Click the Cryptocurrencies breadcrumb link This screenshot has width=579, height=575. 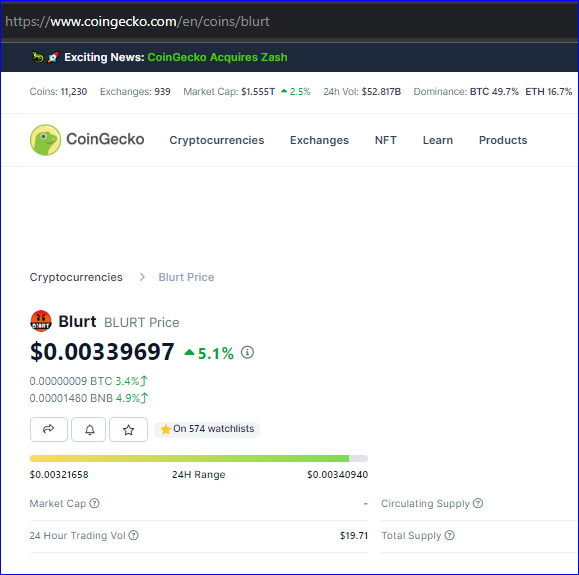pyautogui.click(x=76, y=277)
